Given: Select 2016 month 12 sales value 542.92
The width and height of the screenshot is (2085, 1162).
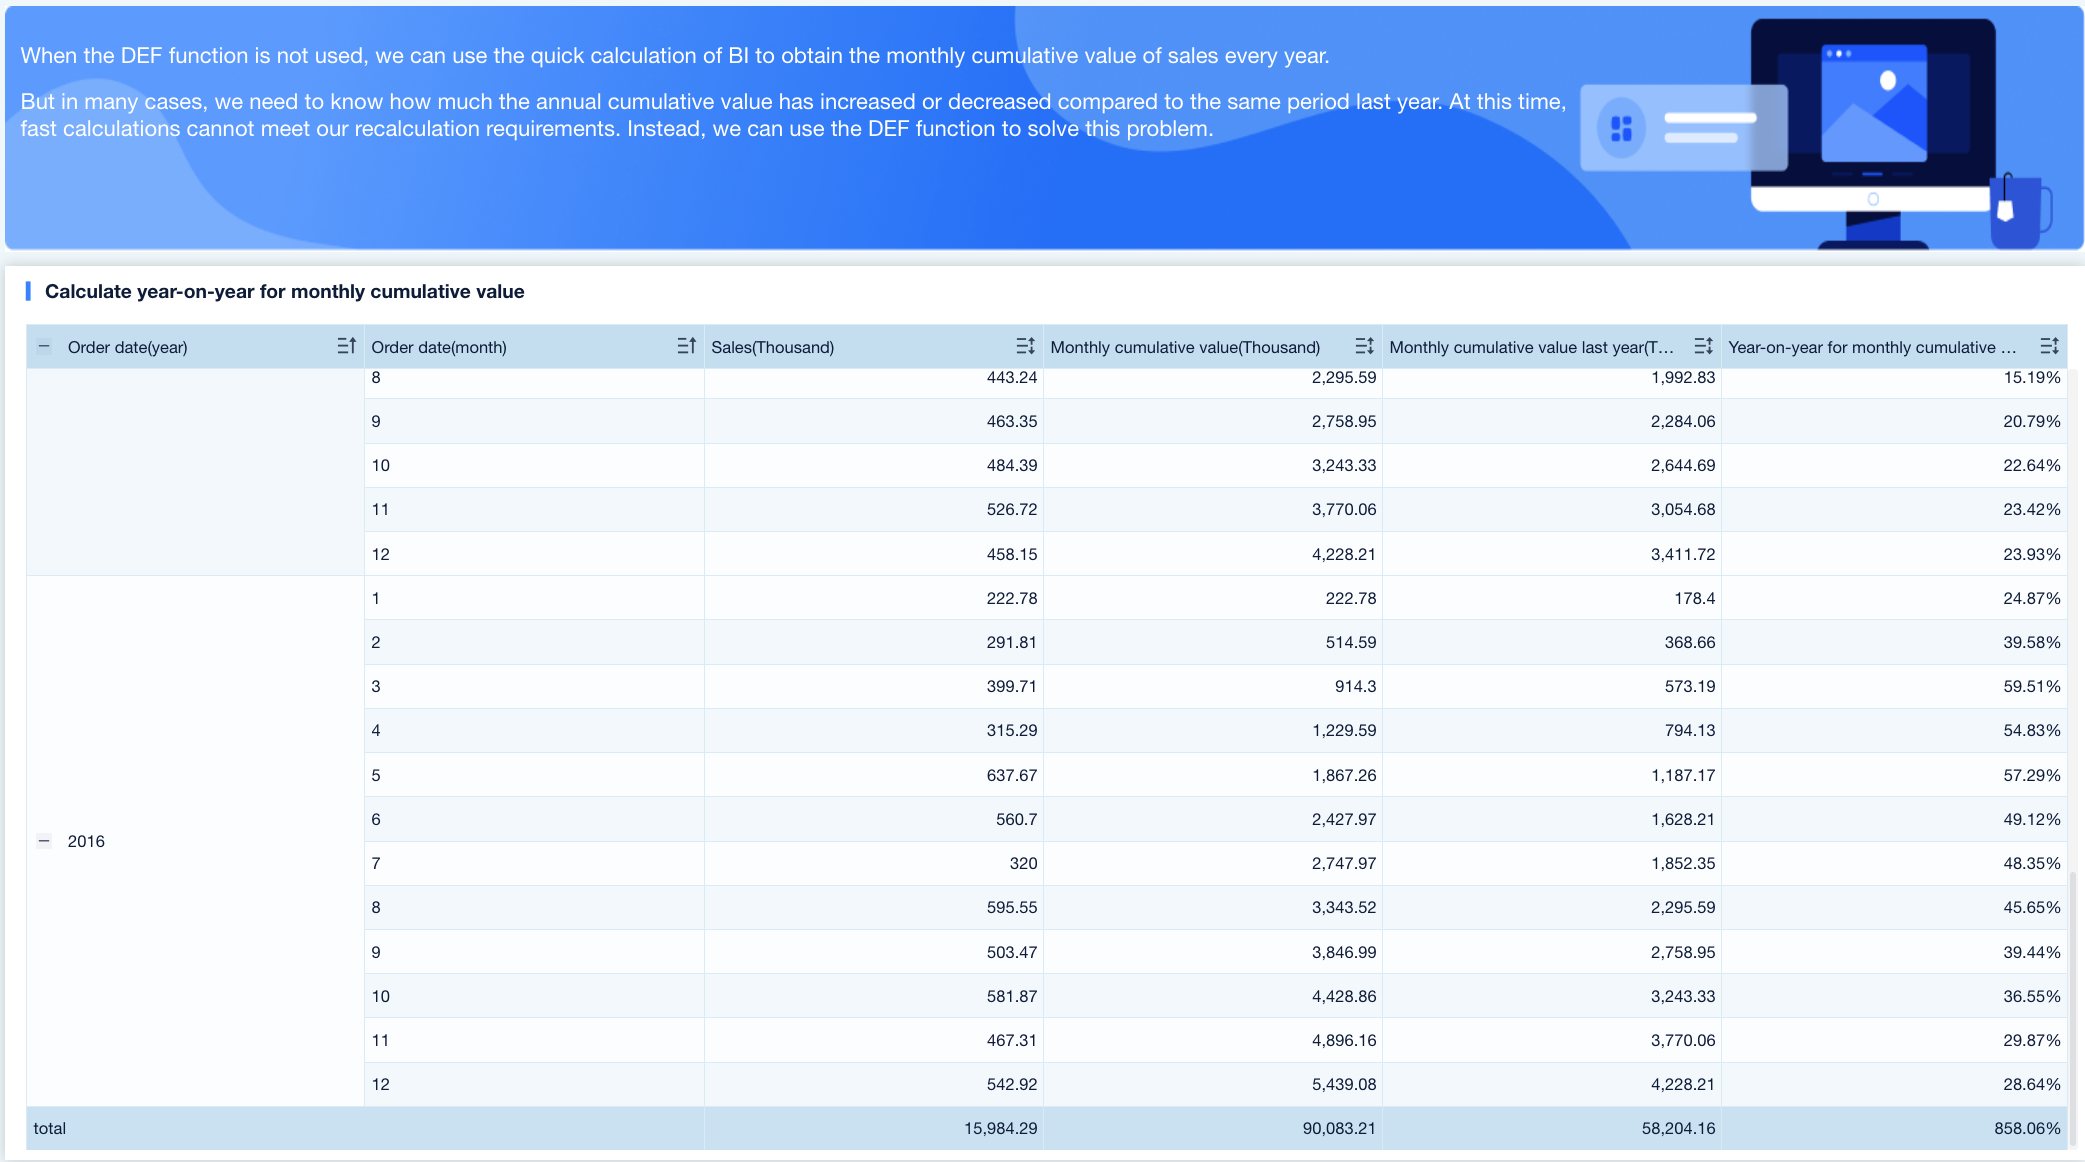Looking at the screenshot, I should click(x=1011, y=1084).
